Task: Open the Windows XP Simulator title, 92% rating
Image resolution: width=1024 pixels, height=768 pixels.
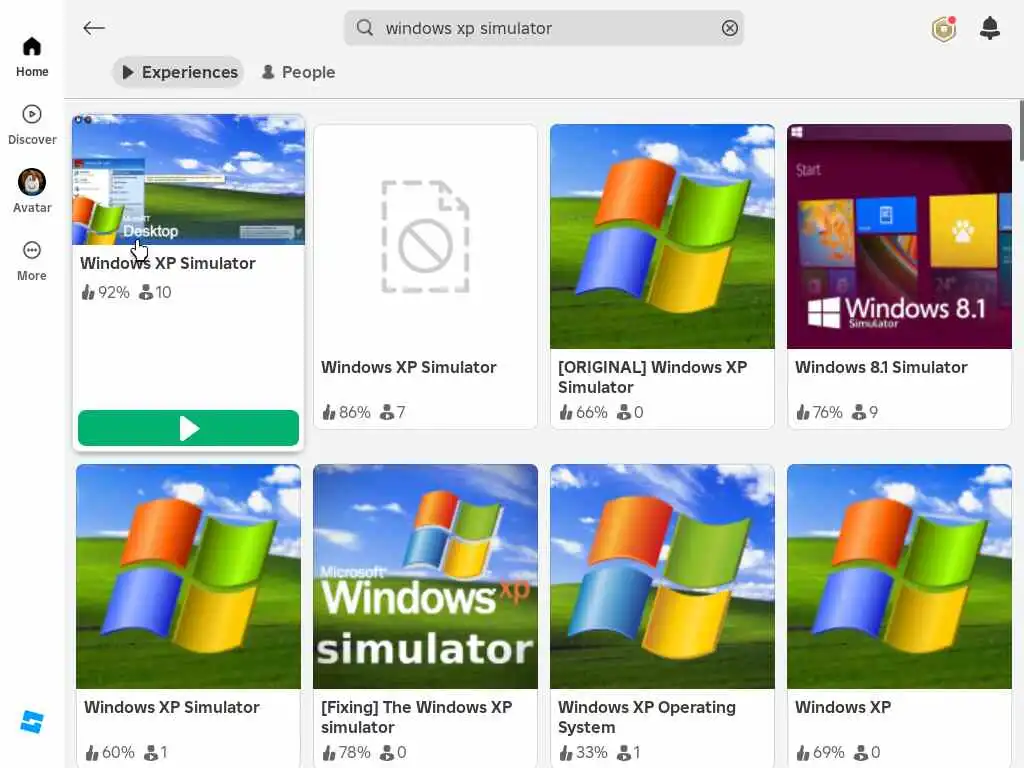Action: [168, 263]
